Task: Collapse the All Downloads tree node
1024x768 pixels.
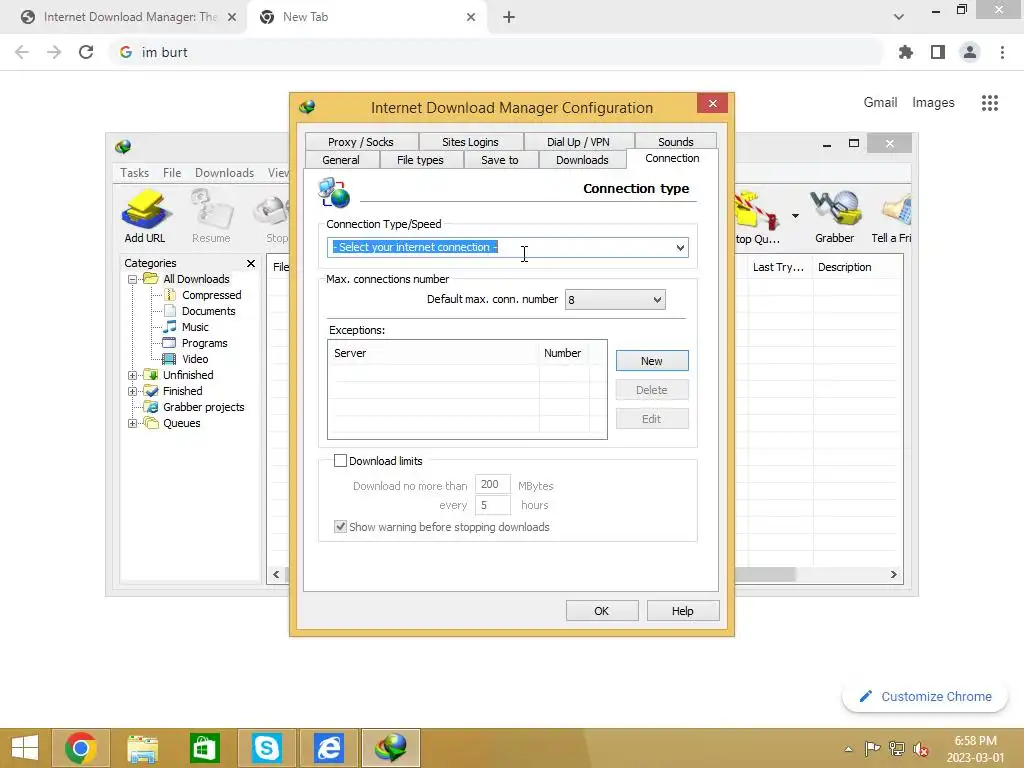Action: point(133,279)
